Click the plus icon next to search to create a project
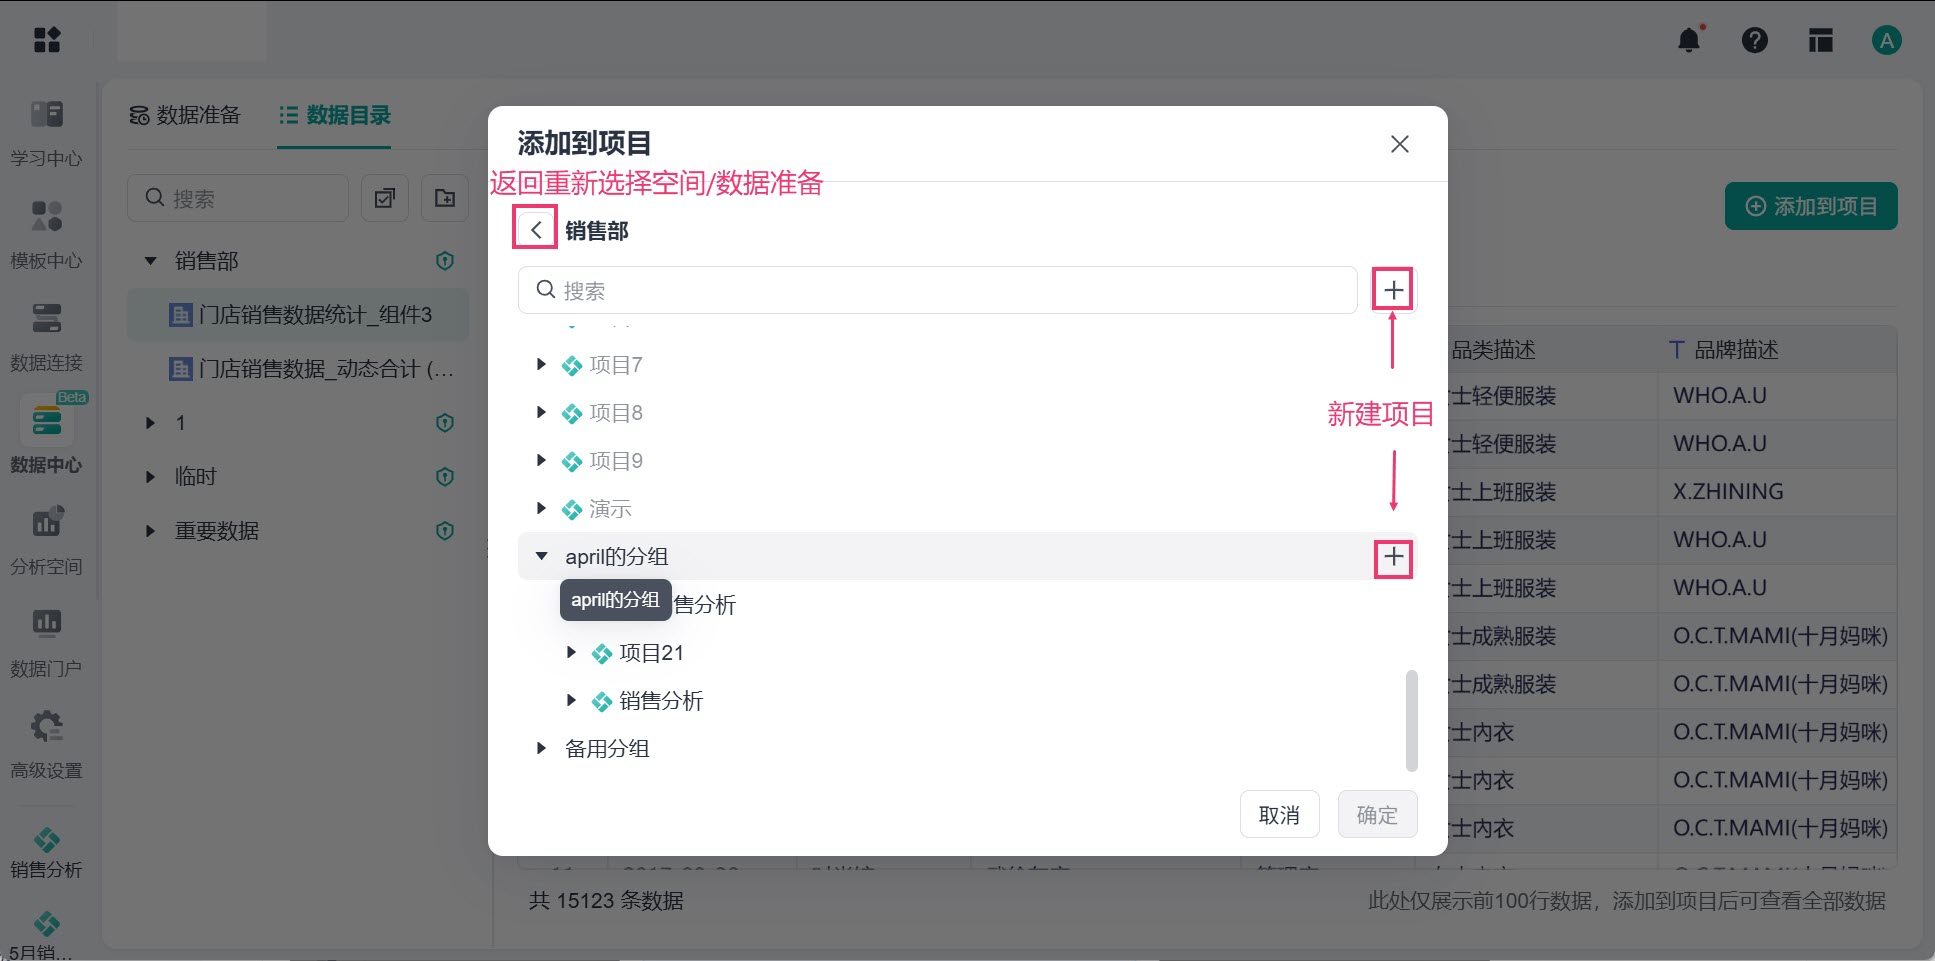This screenshot has width=1935, height=961. 1393,290
